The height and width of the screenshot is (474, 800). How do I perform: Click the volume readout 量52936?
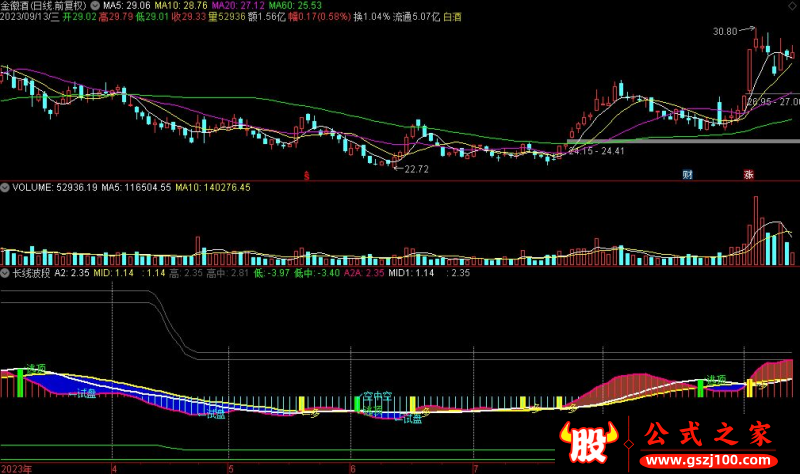tap(227, 17)
